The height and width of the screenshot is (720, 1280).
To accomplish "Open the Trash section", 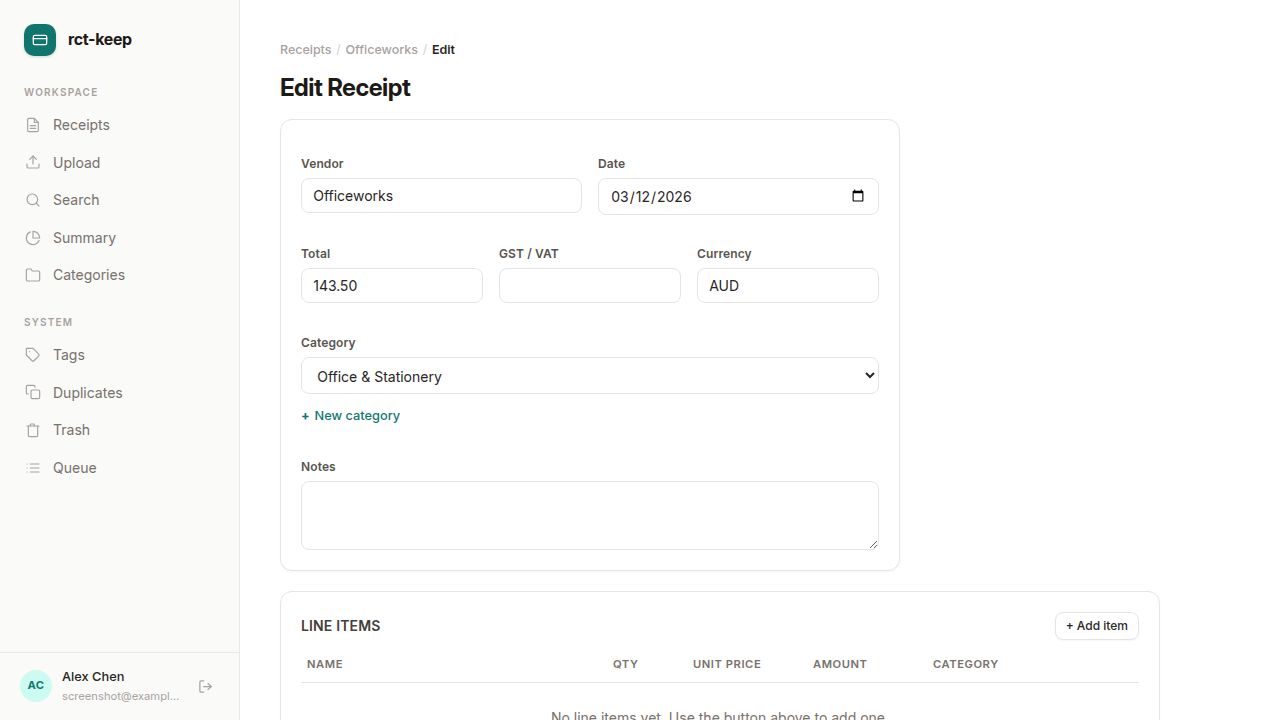I will pos(71,430).
